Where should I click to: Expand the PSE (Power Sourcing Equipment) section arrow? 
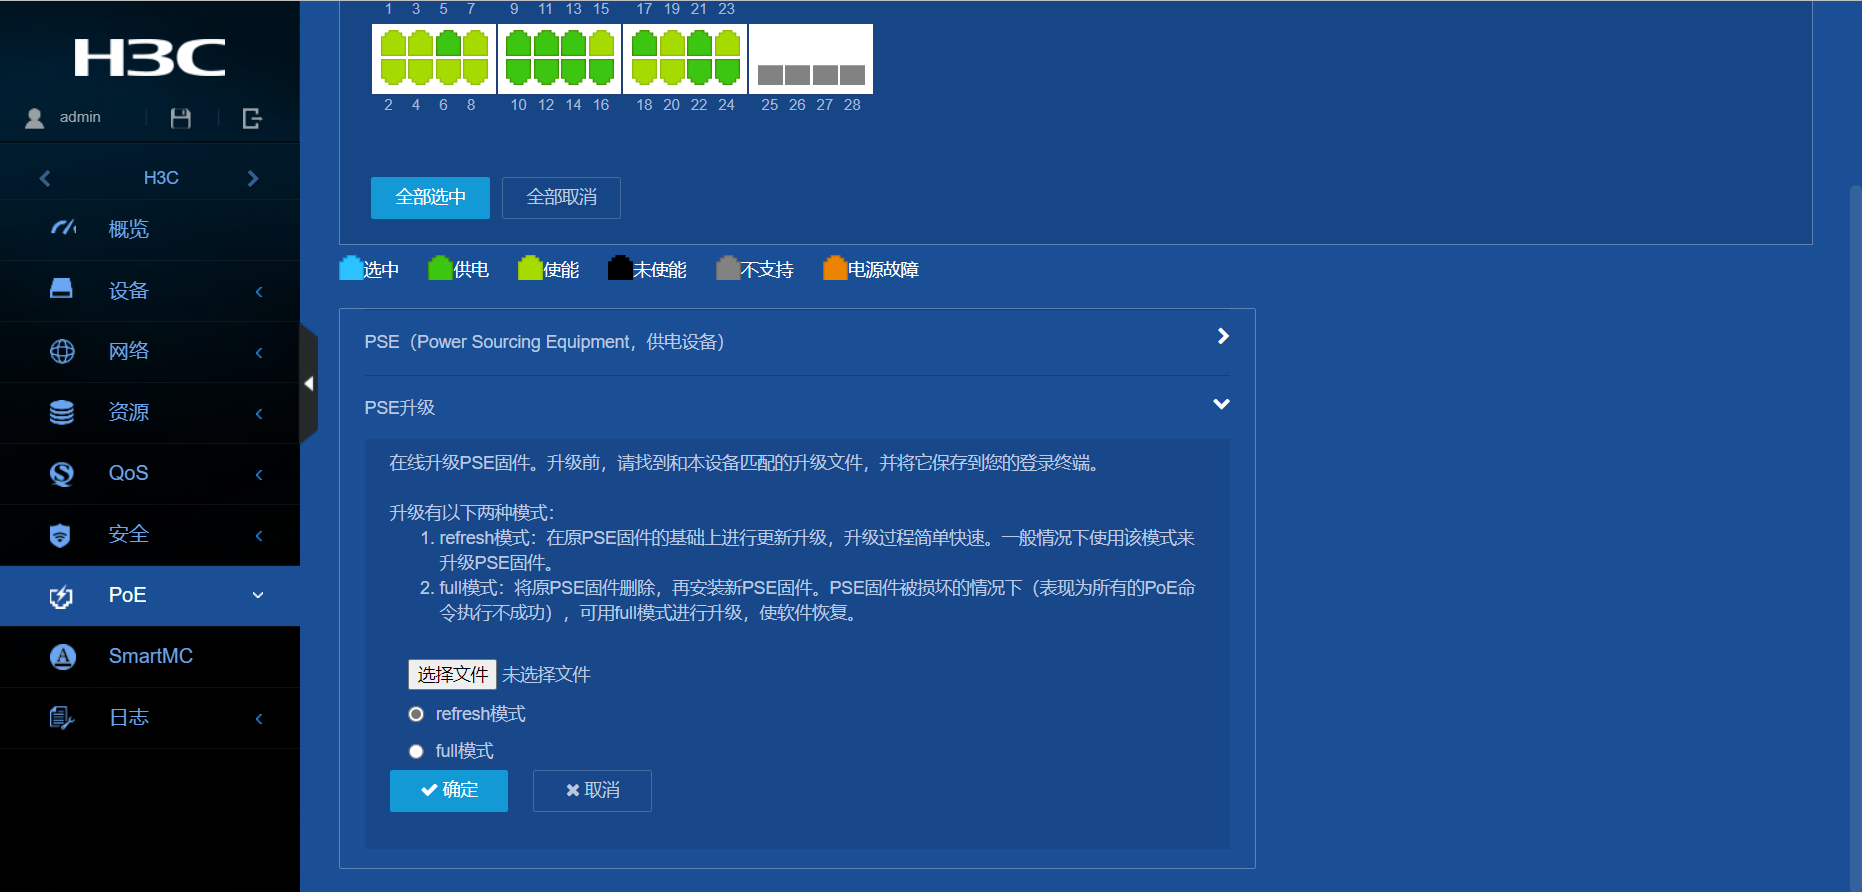(1223, 336)
